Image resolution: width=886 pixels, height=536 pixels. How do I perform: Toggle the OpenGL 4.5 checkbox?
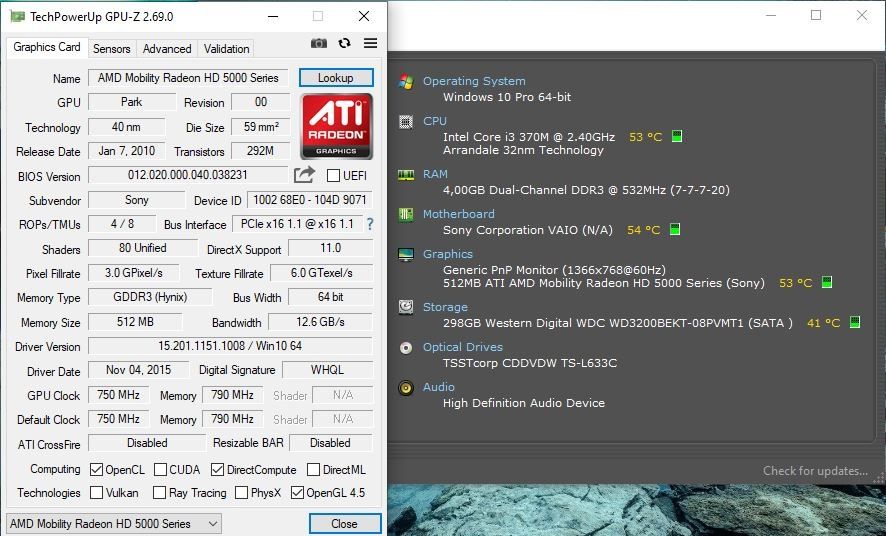tap(297, 493)
